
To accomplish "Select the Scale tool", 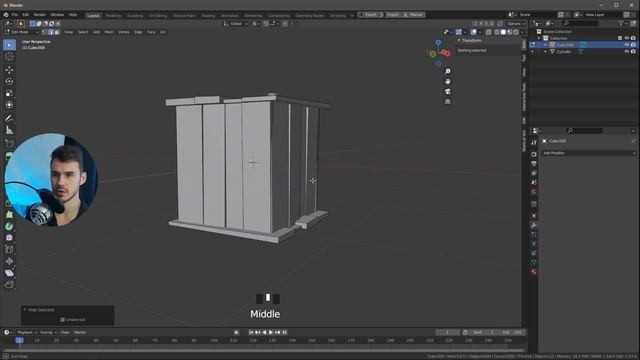I will [9, 93].
